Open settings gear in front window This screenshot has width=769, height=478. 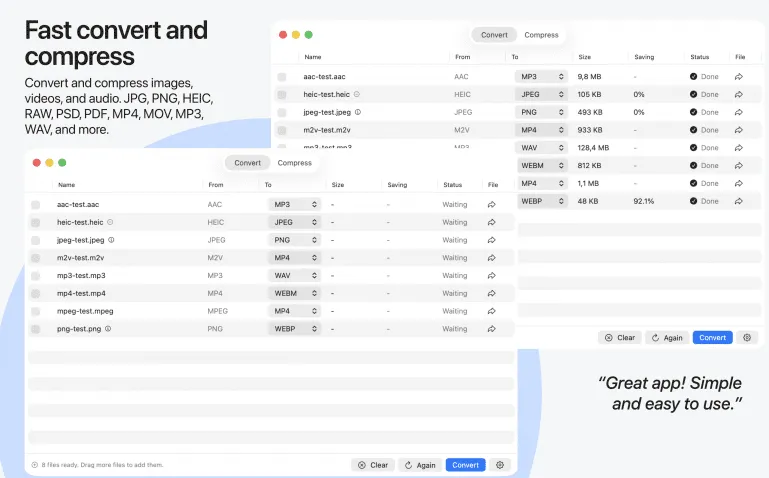500,465
